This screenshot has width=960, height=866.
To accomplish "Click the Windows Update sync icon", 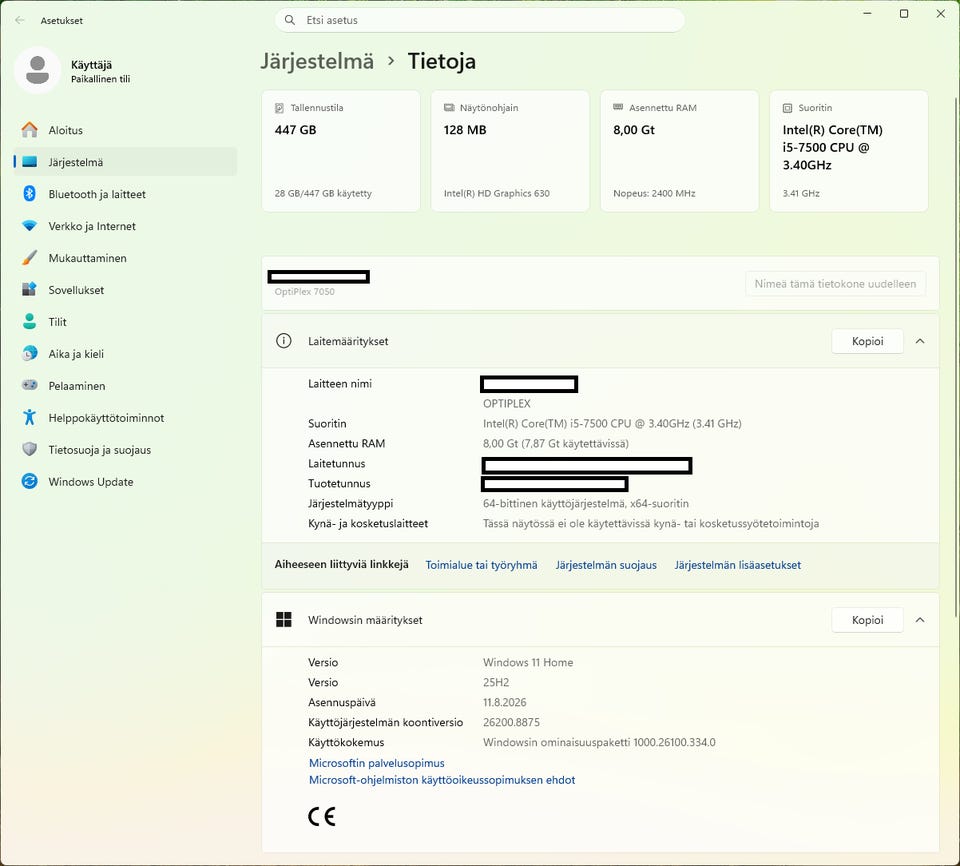I will click(29, 481).
